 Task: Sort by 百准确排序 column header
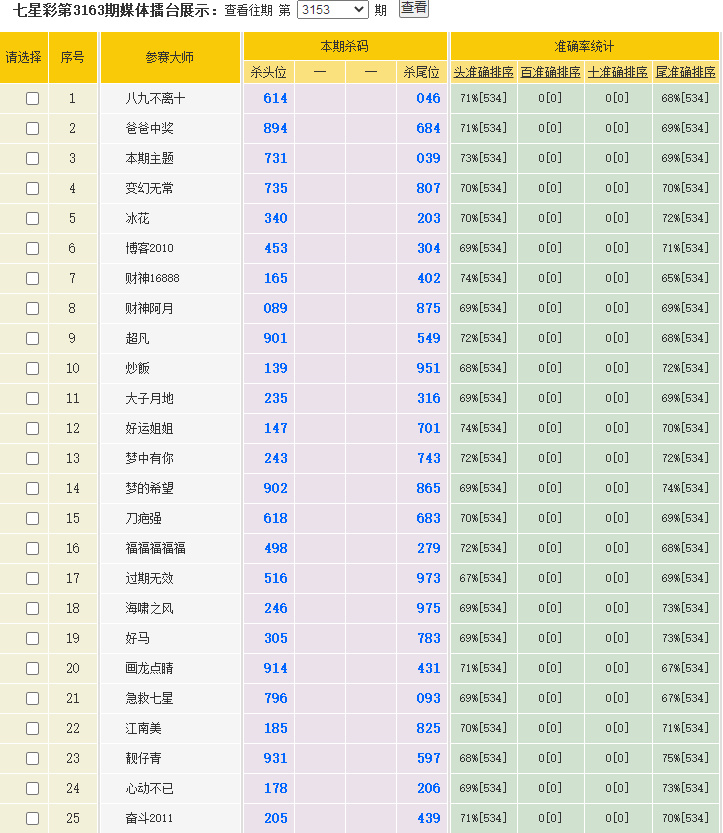coord(550,72)
